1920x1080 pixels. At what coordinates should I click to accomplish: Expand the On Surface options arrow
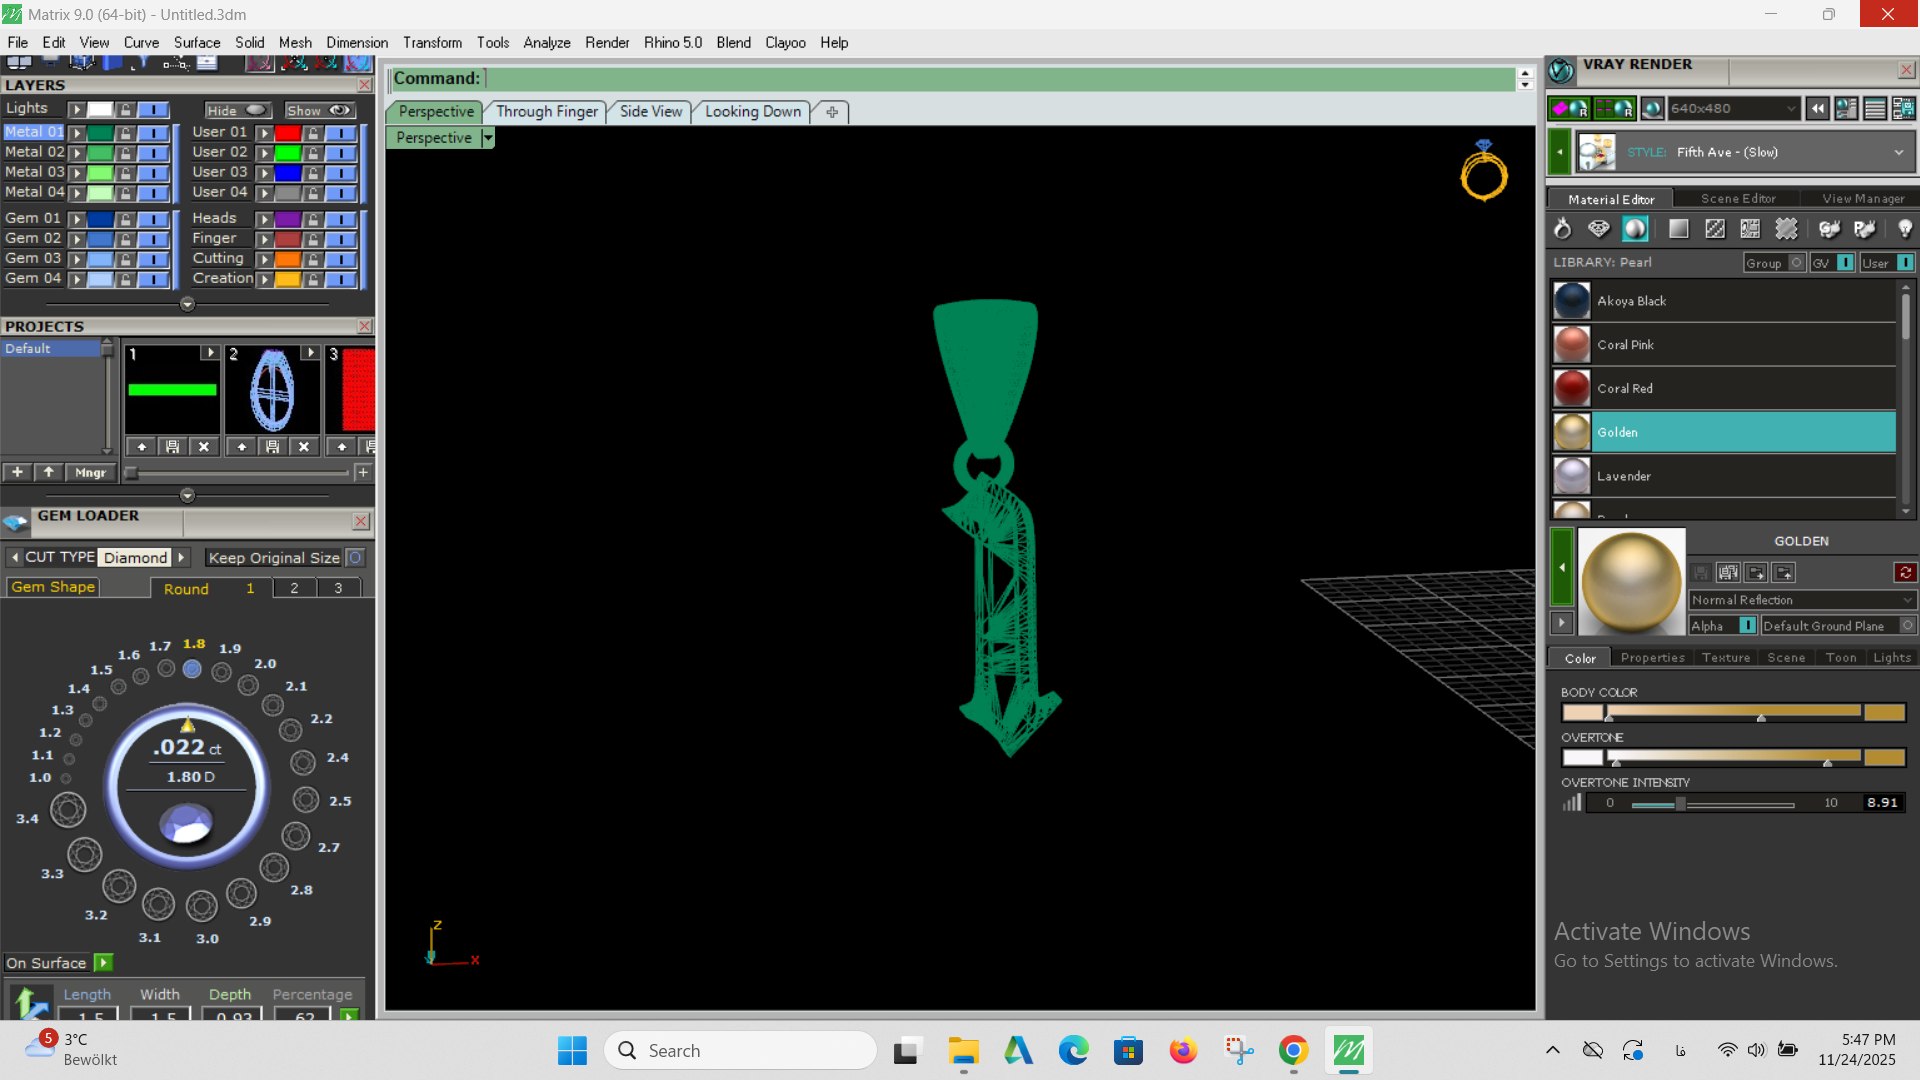[x=103, y=962]
